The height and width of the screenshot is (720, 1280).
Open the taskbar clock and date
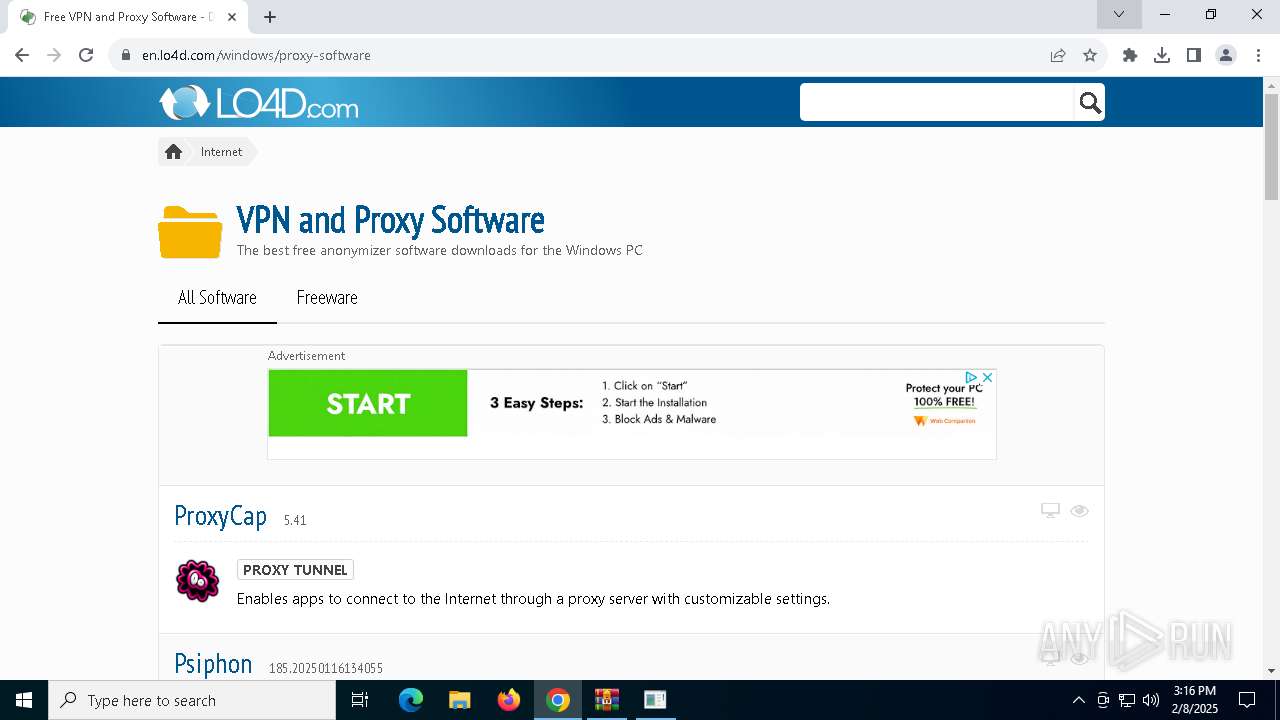(x=1195, y=700)
